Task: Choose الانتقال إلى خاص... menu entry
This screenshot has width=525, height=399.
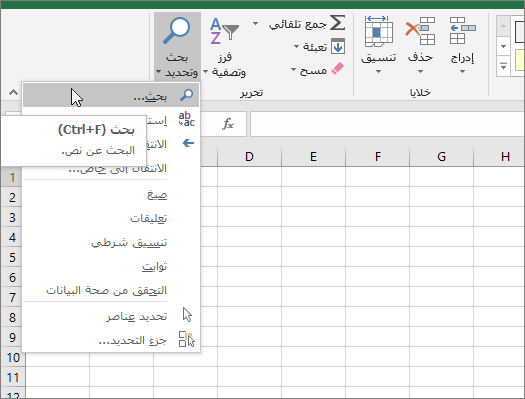Action: (111, 168)
